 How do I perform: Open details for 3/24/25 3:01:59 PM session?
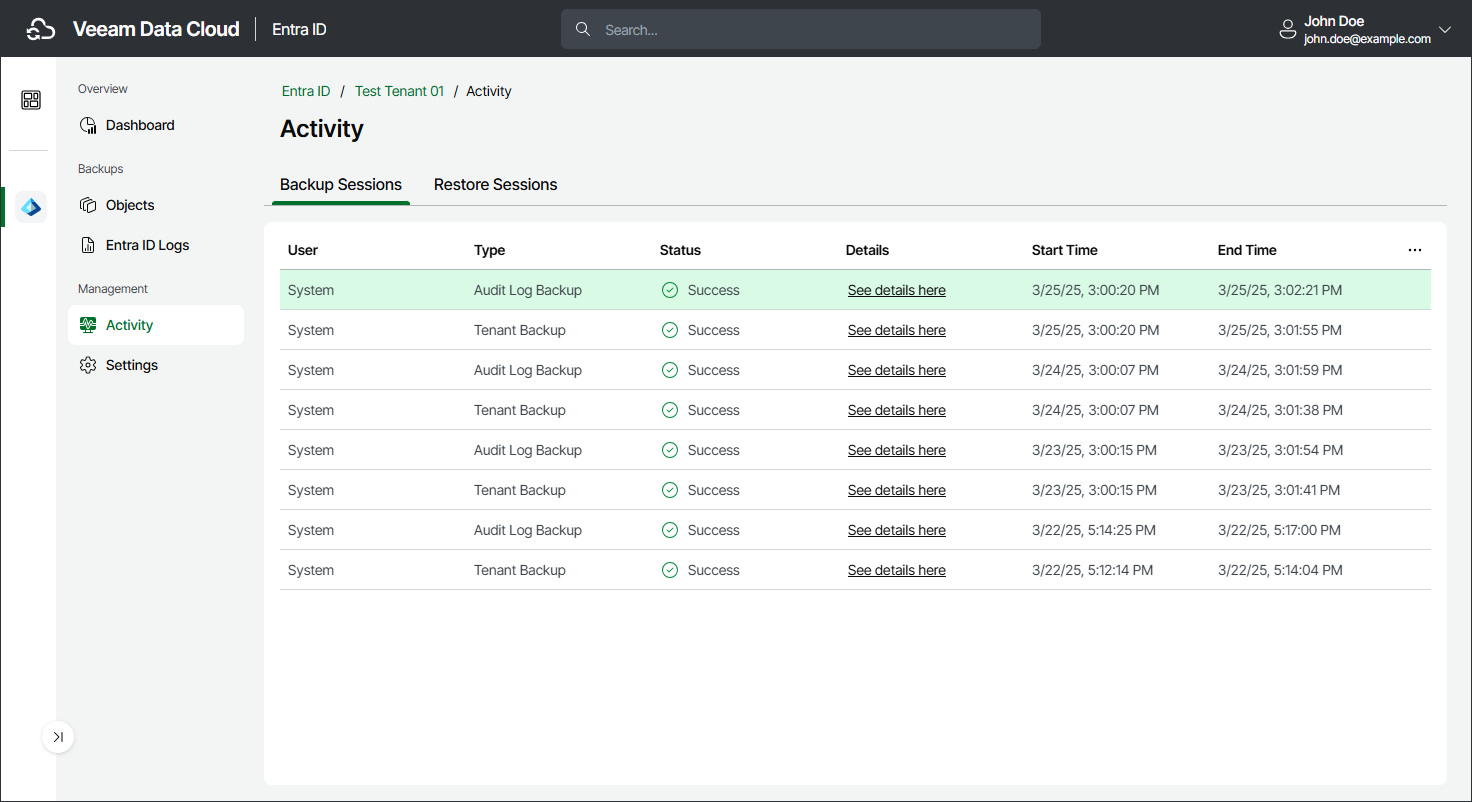(897, 370)
